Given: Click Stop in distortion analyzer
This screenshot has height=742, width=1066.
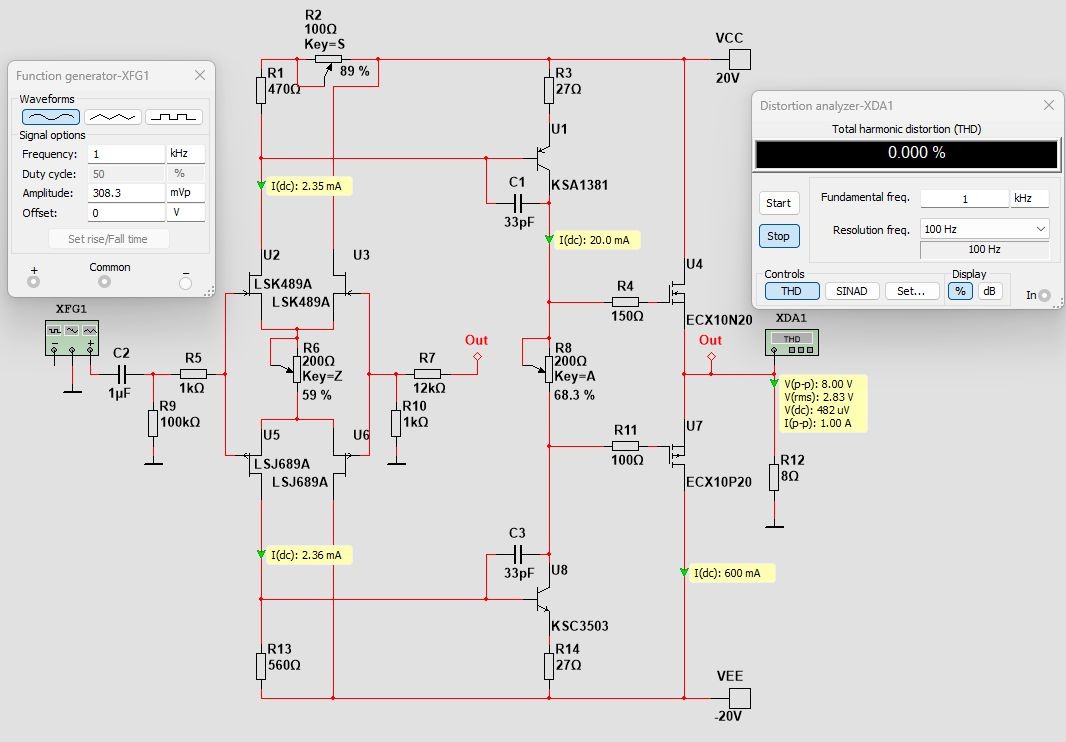Looking at the screenshot, I should [x=779, y=236].
